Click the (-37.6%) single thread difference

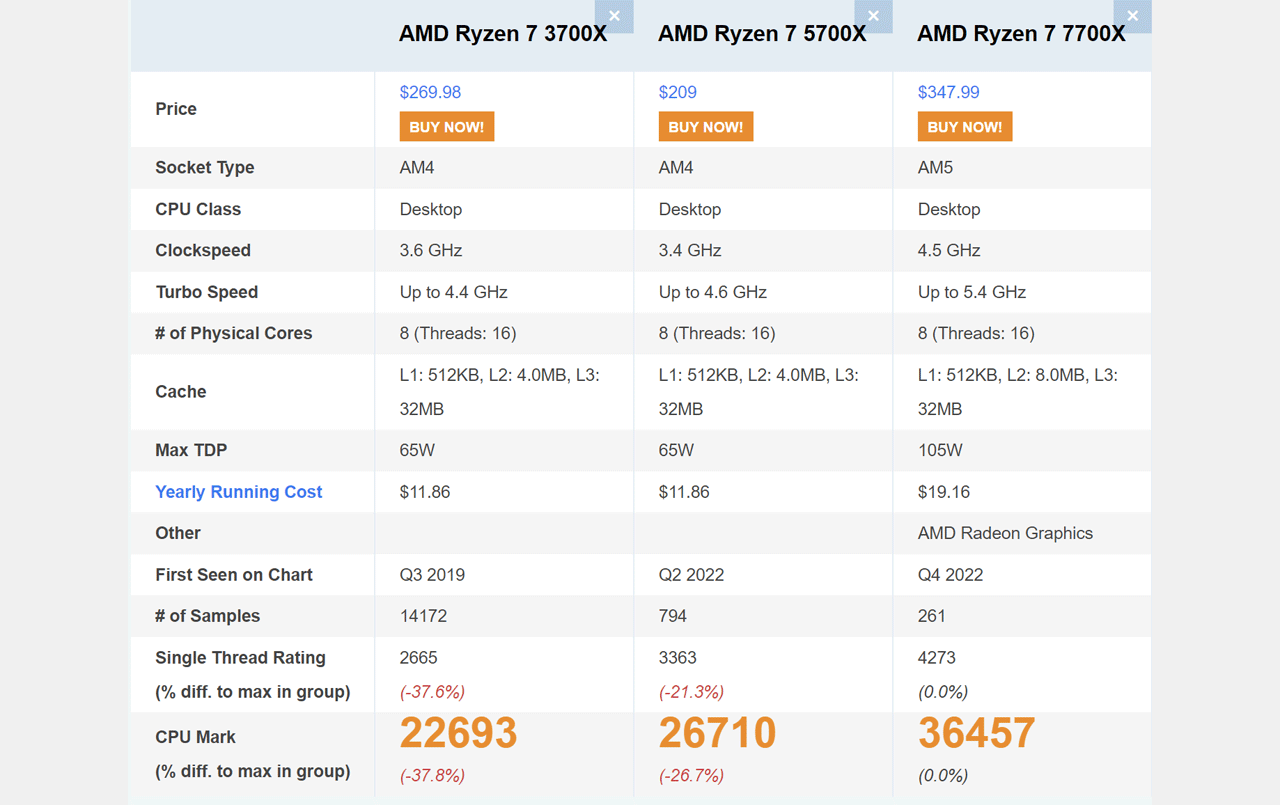point(432,692)
